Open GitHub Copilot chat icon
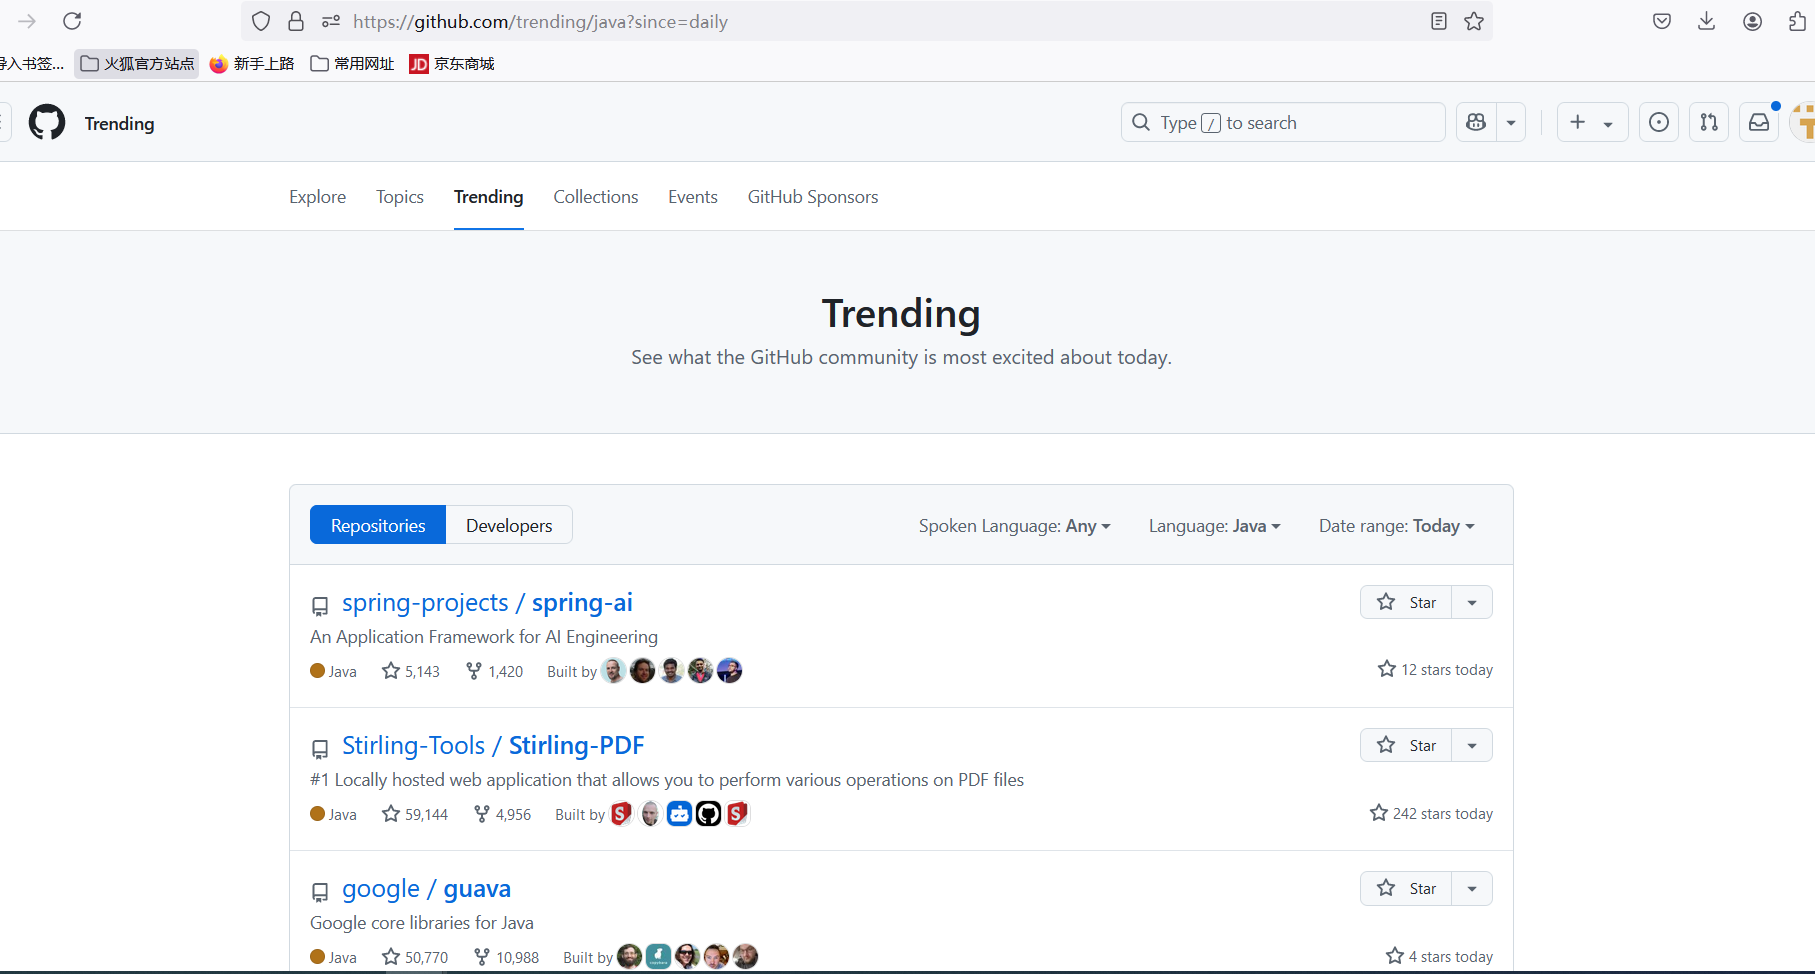Image resolution: width=1815 pixels, height=974 pixels. [1476, 122]
